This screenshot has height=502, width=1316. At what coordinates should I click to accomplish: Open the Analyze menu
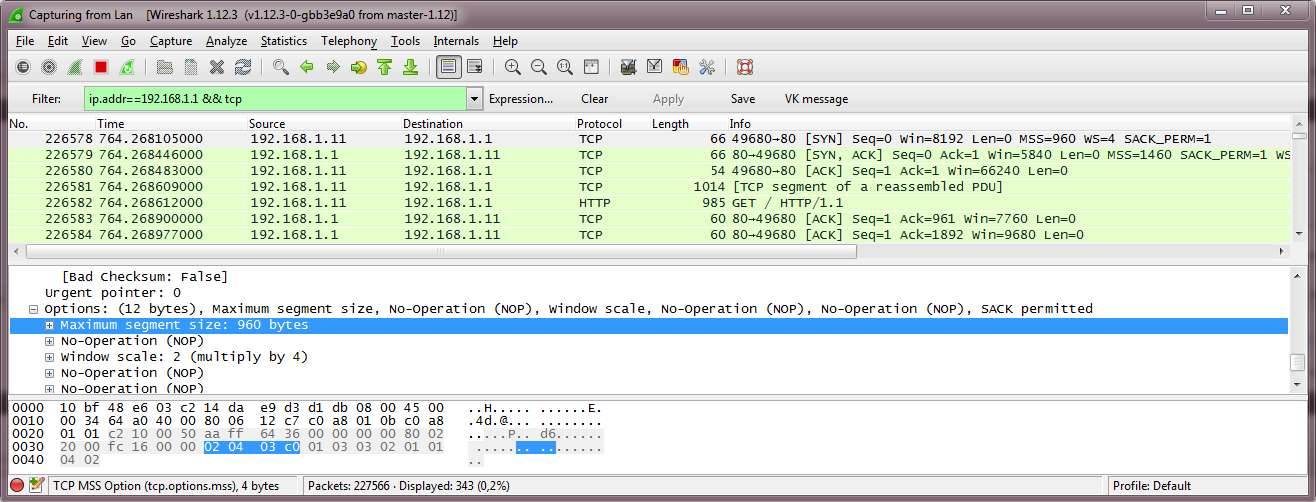pos(226,41)
